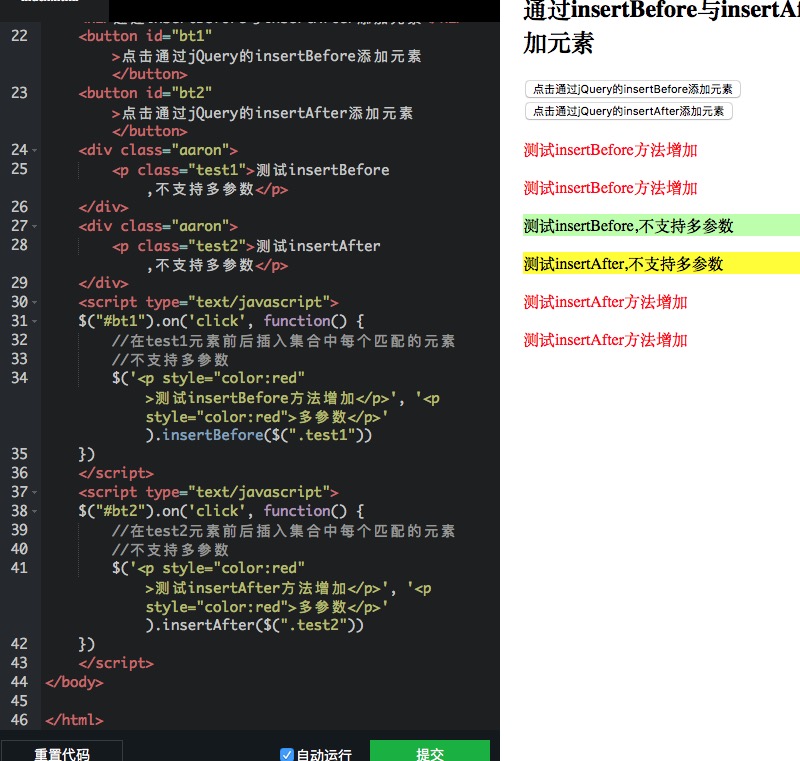Collapse the div block at line 27
Screen dimensions: 800x761
(x=35, y=226)
